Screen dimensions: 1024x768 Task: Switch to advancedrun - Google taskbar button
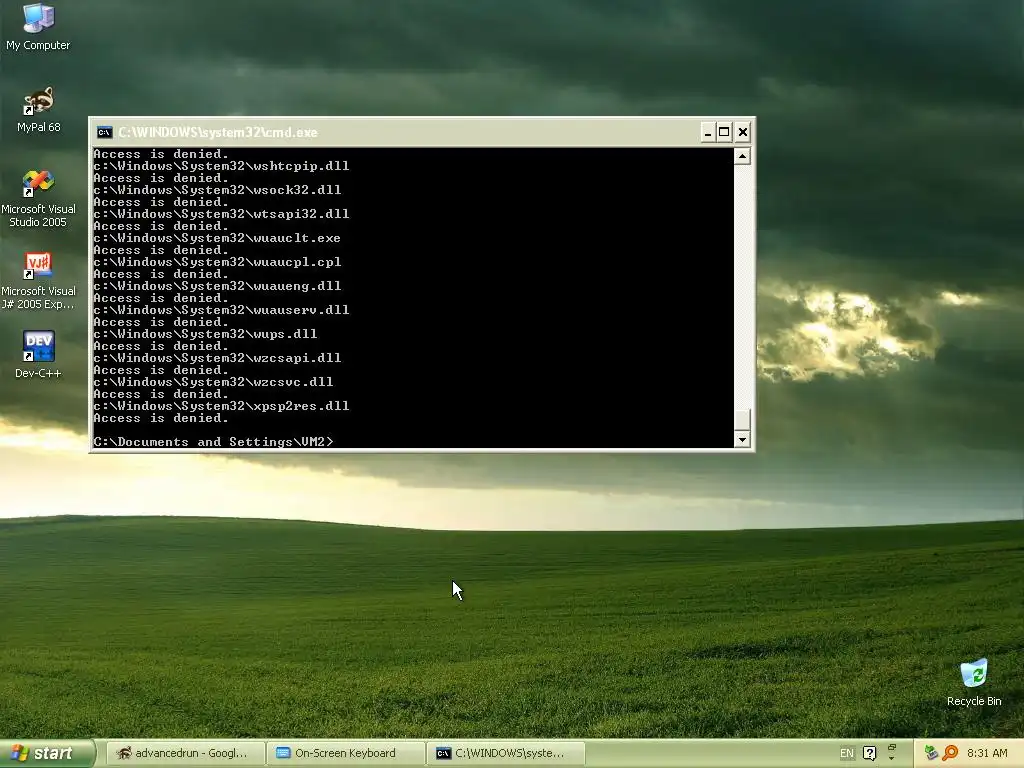click(185, 753)
